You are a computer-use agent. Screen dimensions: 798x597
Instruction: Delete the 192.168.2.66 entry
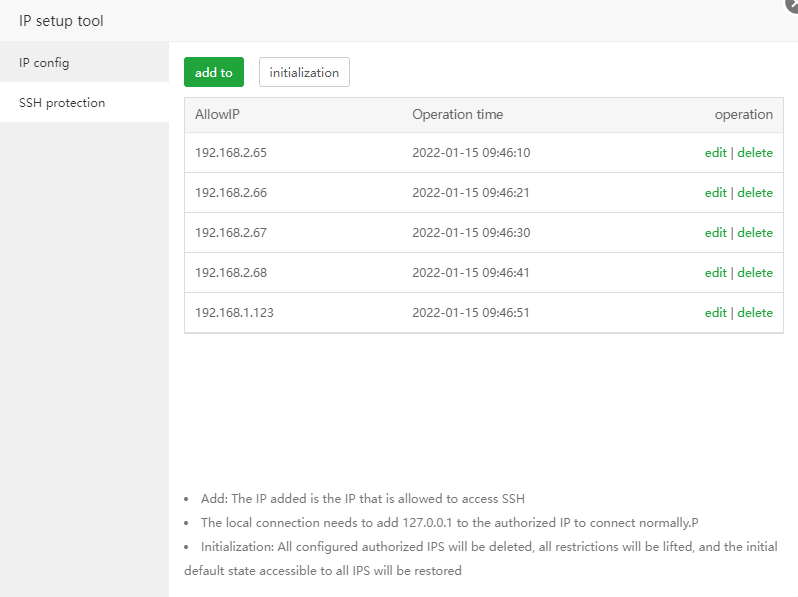point(755,193)
